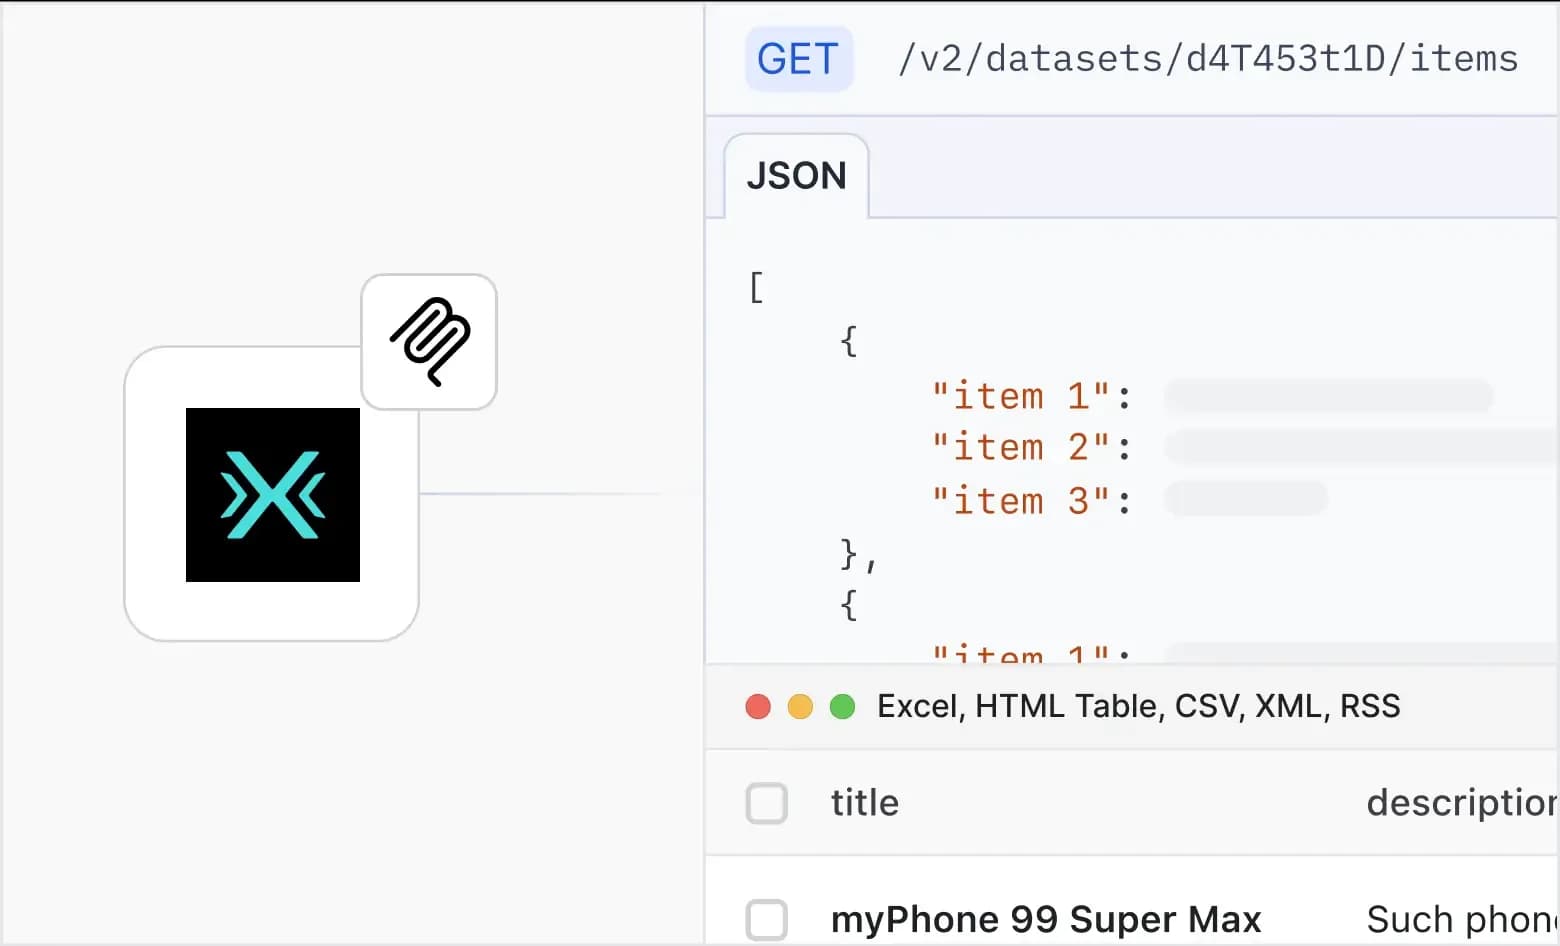Click the green window dot

[x=843, y=707]
